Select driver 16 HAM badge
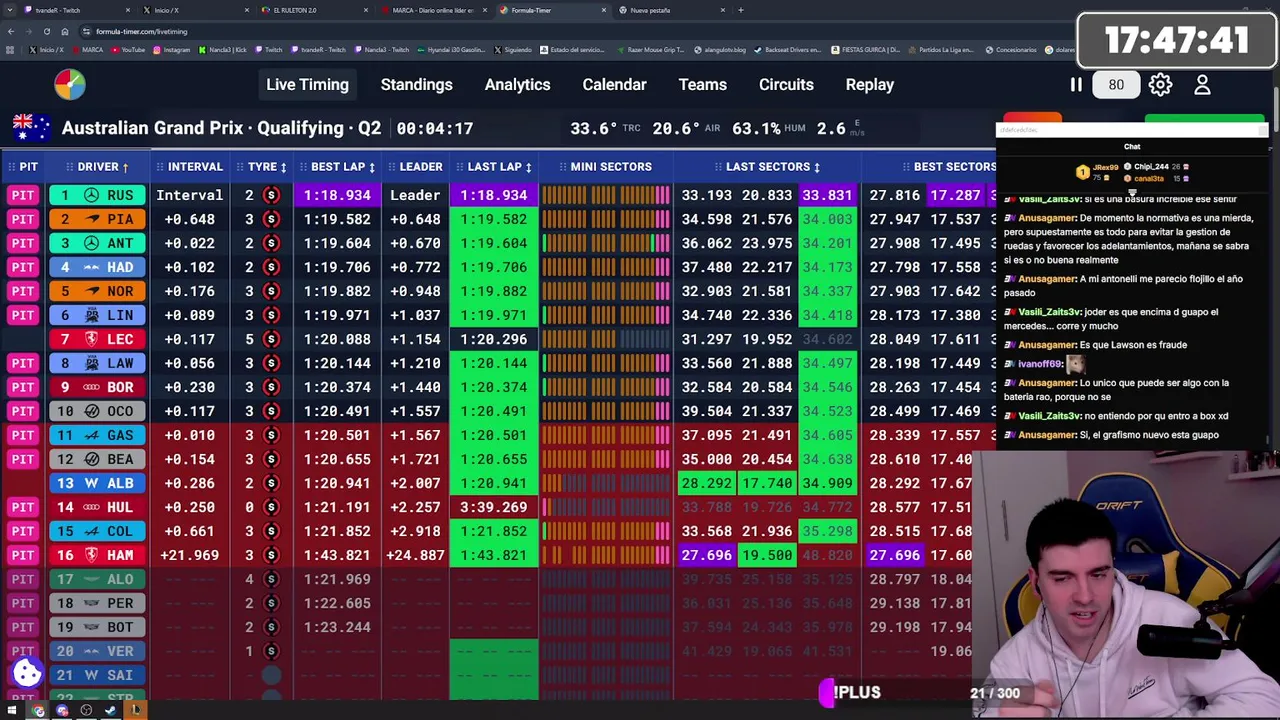This screenshot has height=720, width=1280. click(97, 555)
